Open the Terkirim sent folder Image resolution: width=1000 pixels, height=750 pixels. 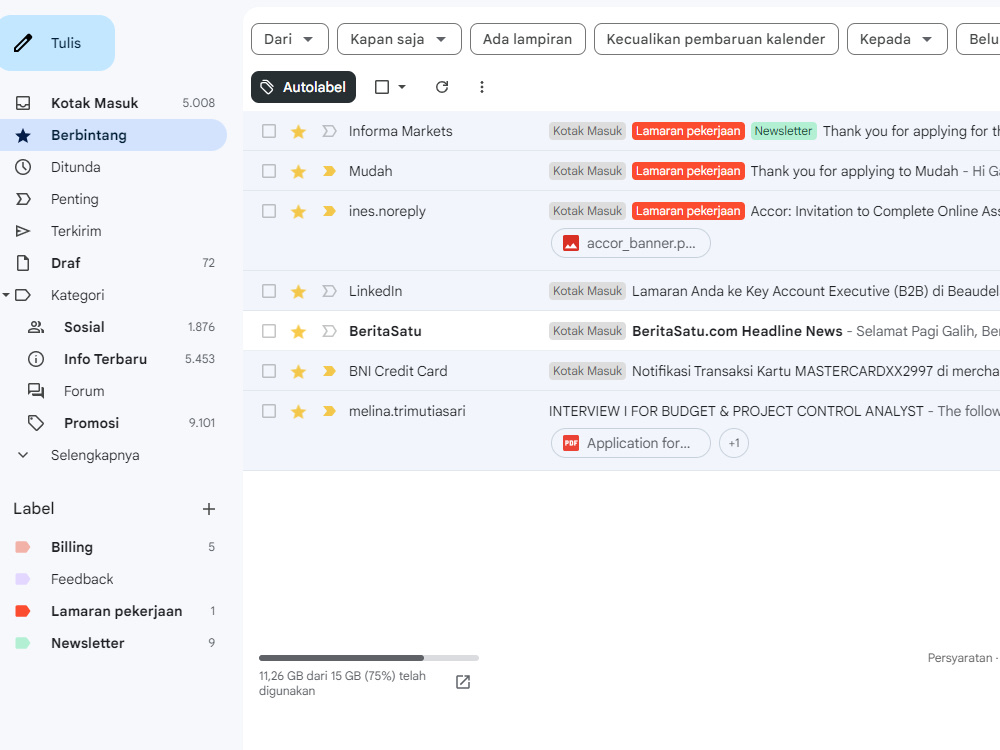pyautogui.click(x=114, y=231)
